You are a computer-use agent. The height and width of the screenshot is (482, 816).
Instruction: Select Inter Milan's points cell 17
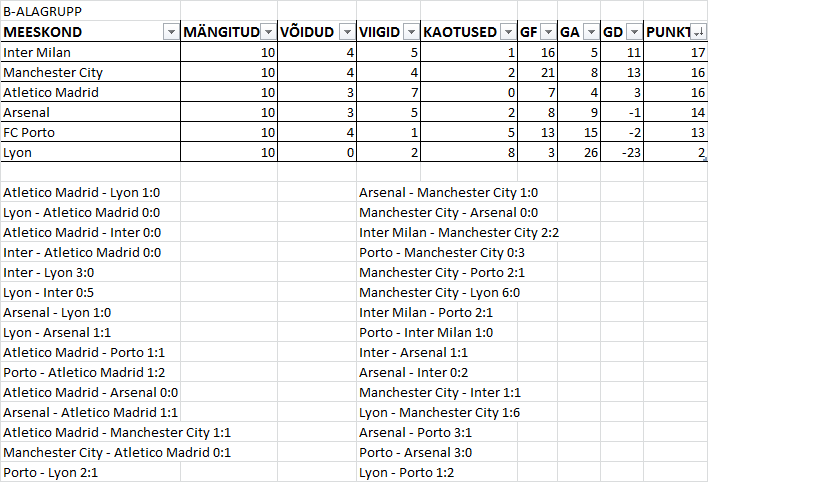(x=675, y=52)
